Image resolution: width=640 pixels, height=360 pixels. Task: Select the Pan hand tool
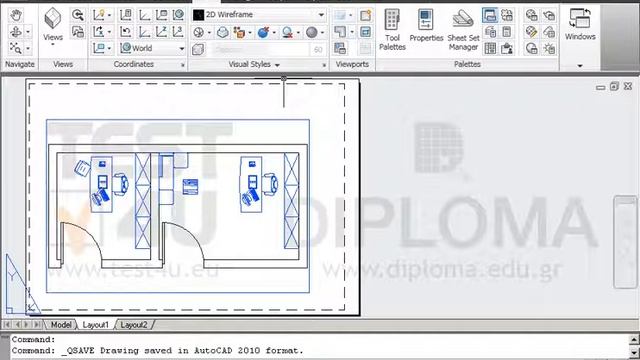pos(16,16)
